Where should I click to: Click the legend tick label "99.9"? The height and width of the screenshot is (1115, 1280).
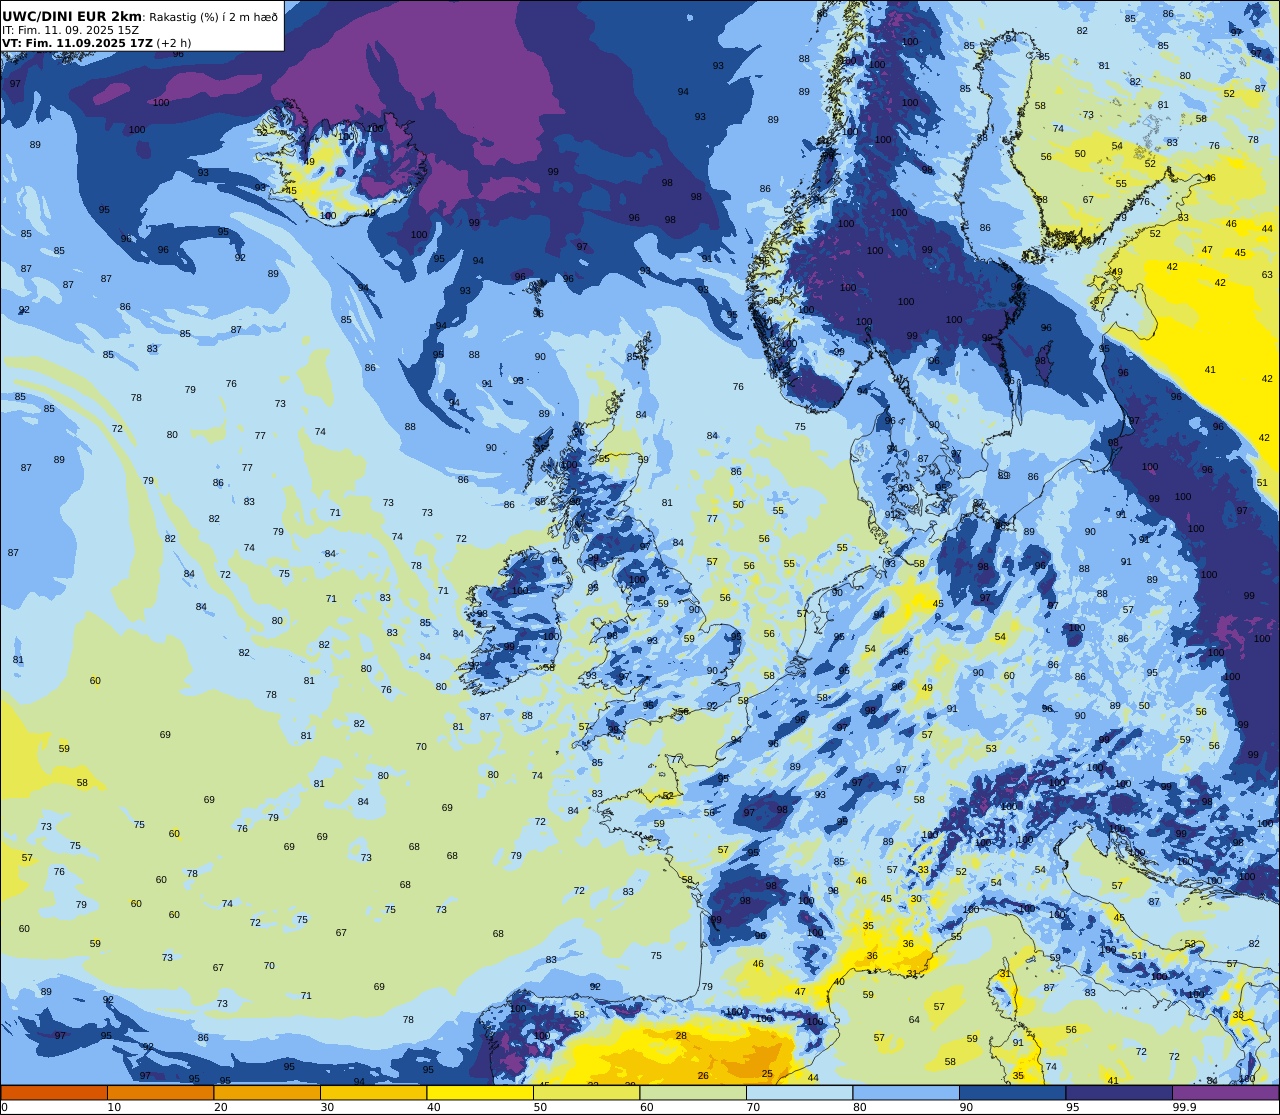coord(1185,1107)
